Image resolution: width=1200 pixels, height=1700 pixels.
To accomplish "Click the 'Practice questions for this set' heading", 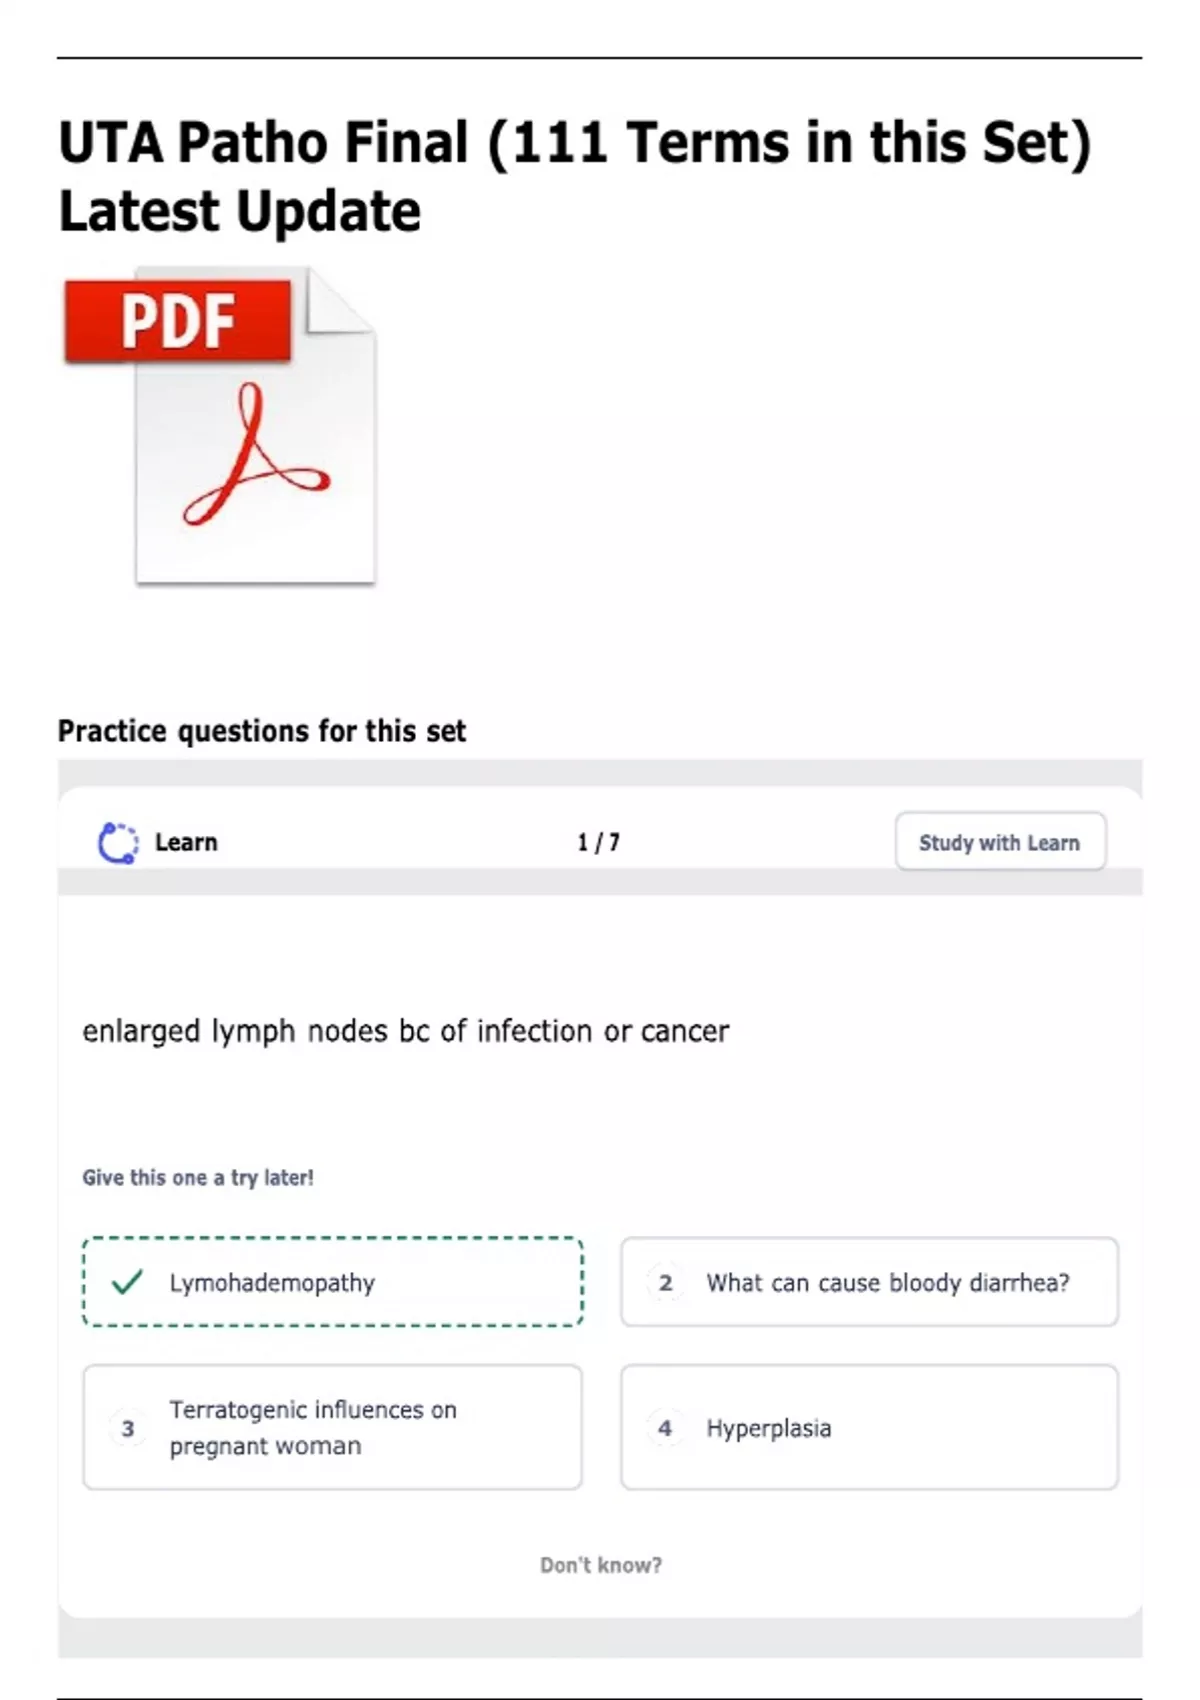I will (262, 731).
